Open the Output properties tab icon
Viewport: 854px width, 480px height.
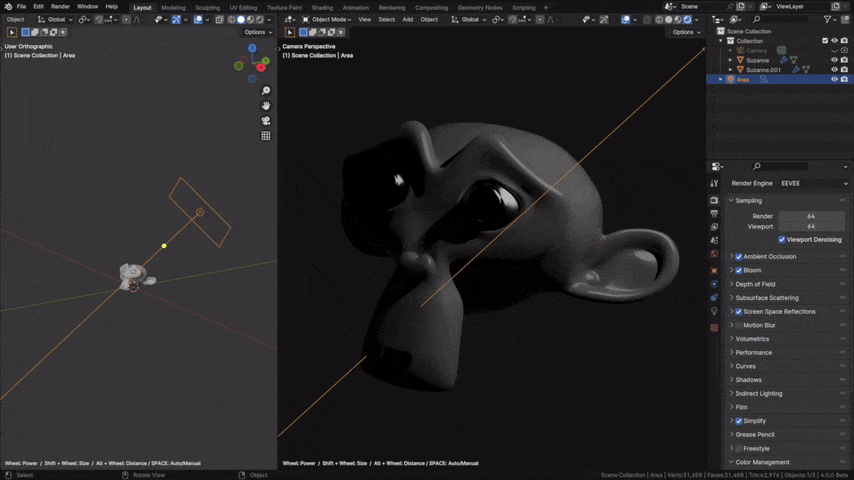click(714, 214)
